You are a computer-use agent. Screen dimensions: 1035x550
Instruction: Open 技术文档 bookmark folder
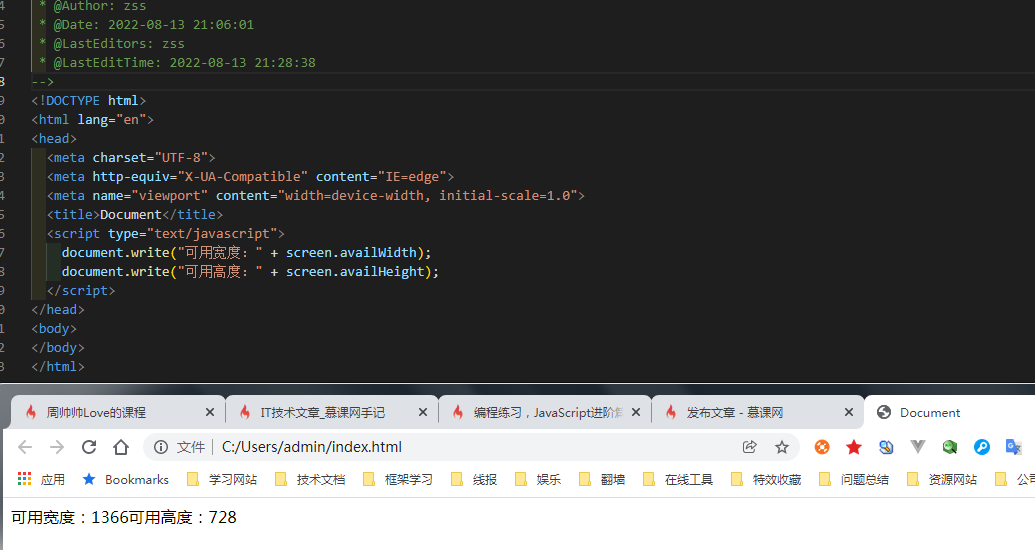[310, 479]
